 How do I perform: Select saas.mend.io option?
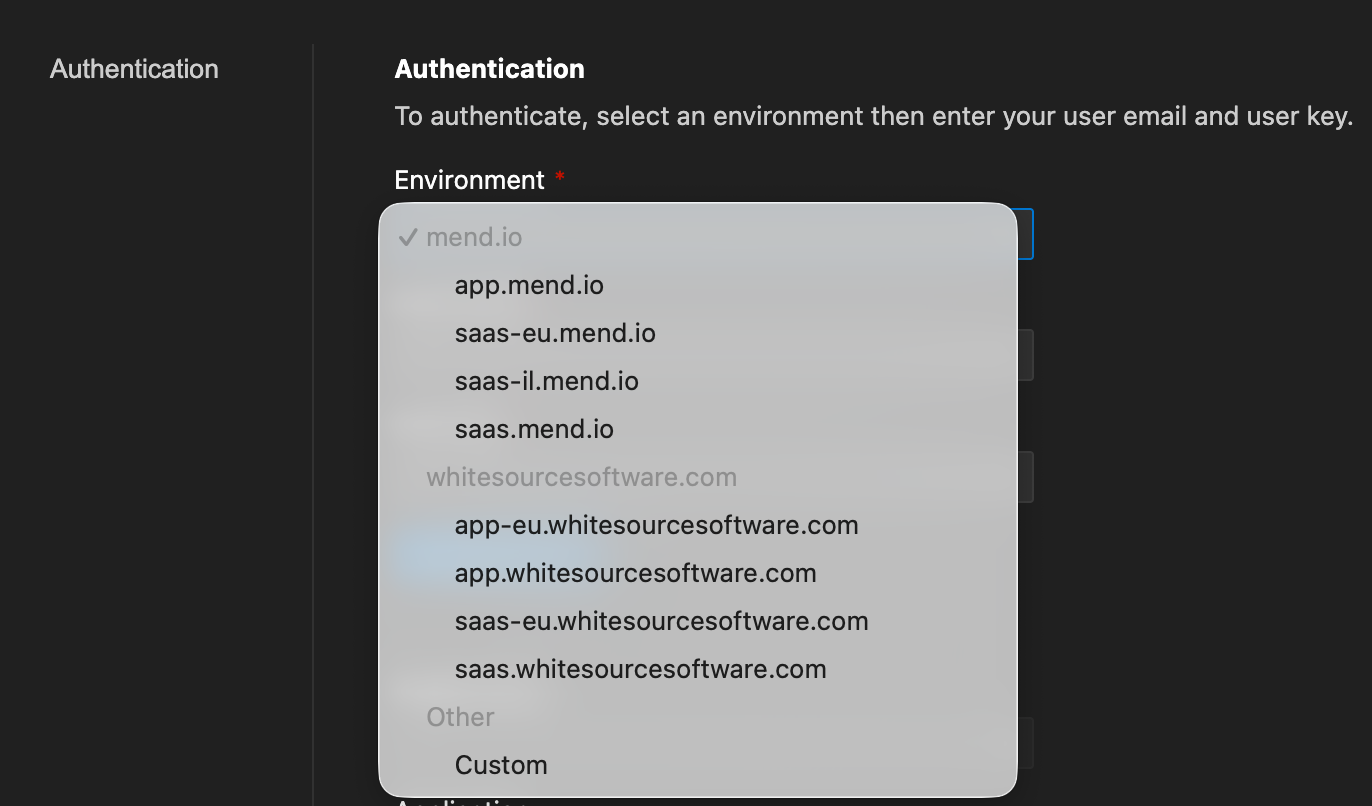point(534,430)
